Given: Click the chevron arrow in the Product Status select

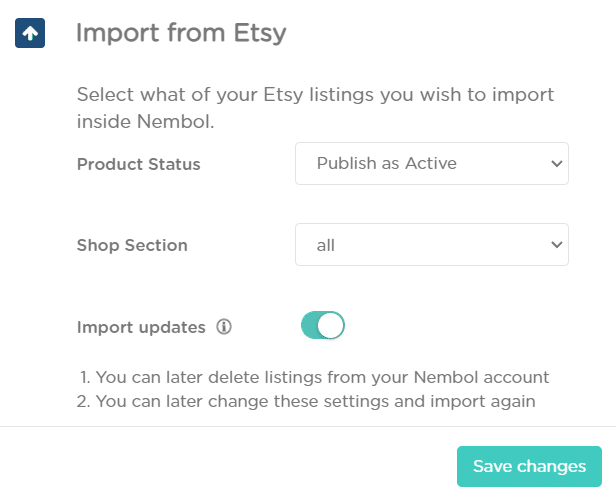Looking at the screenshot, I should 557,163.
